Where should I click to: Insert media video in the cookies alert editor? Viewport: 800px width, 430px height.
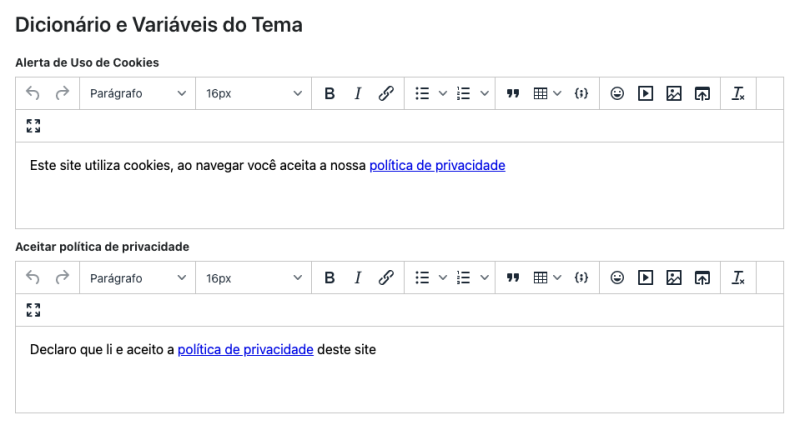coord(646,94)
